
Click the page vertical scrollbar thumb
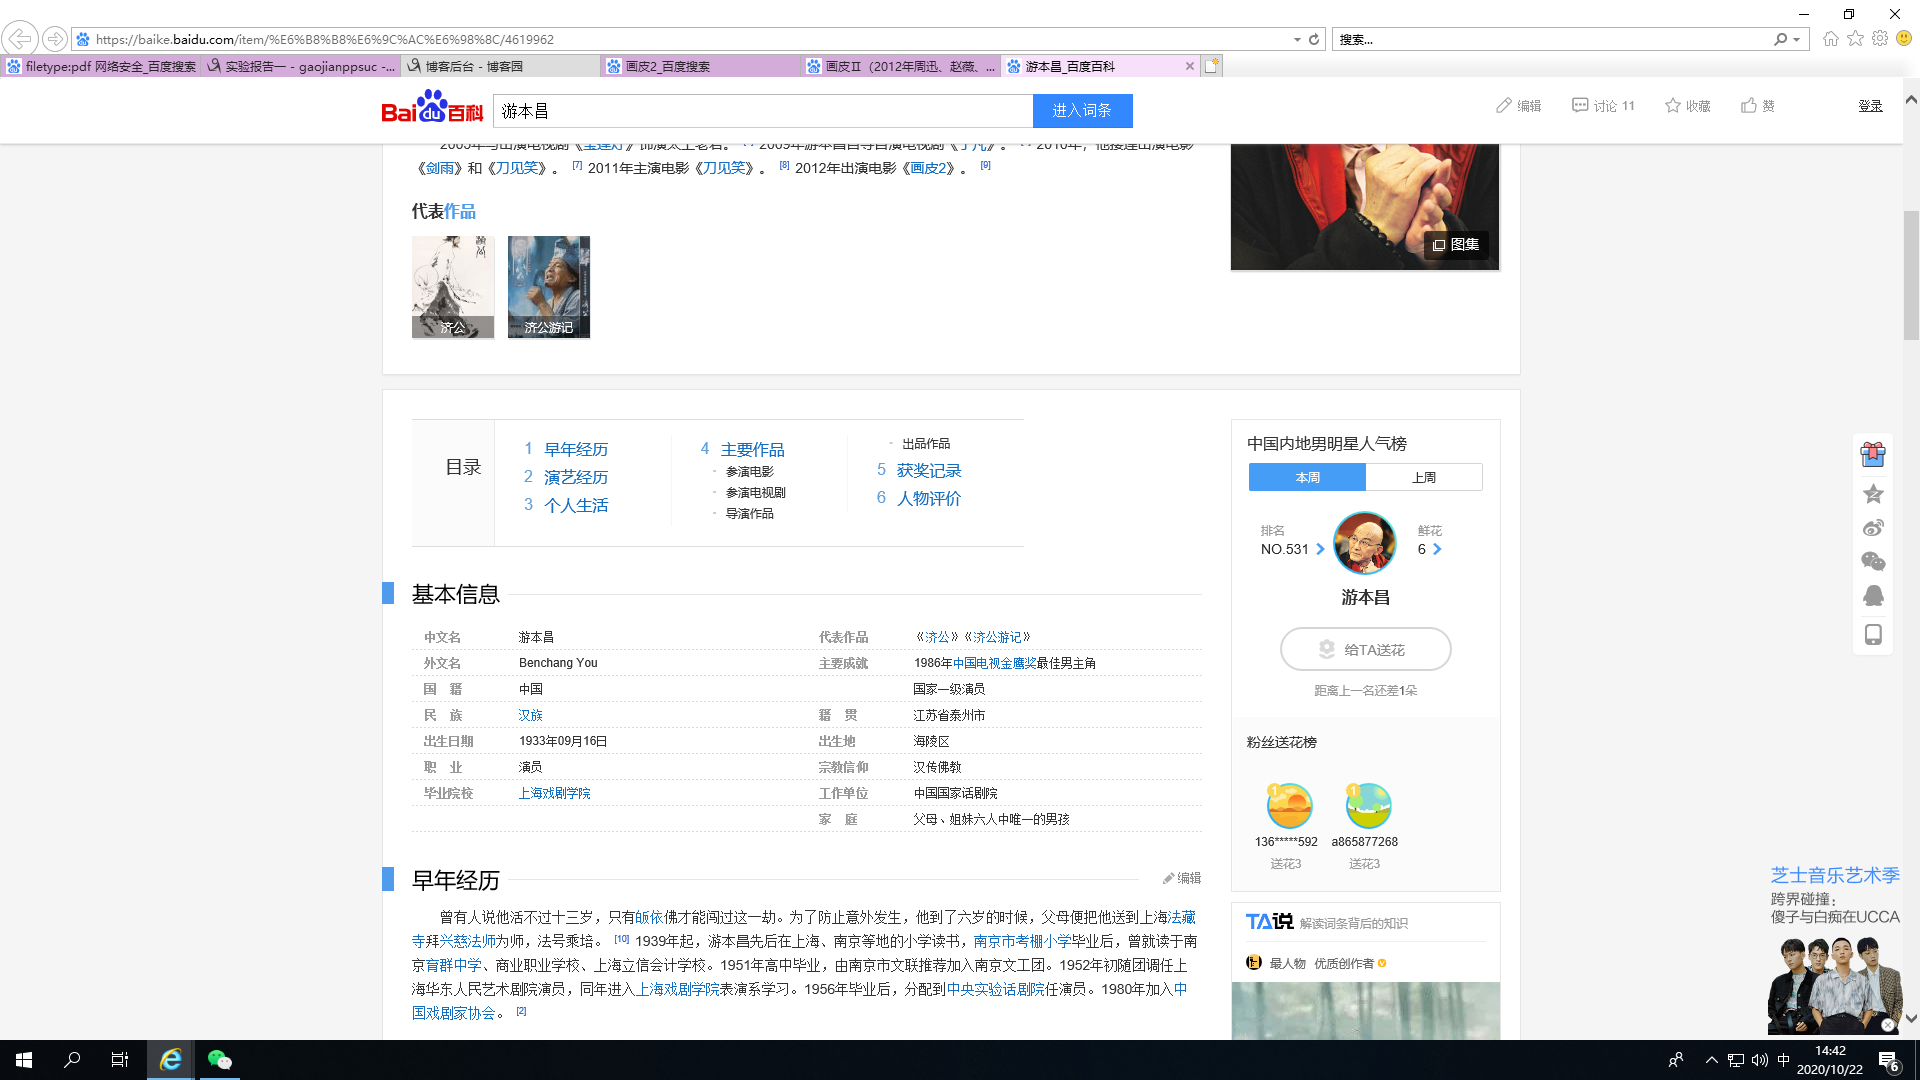(1911, 275)
